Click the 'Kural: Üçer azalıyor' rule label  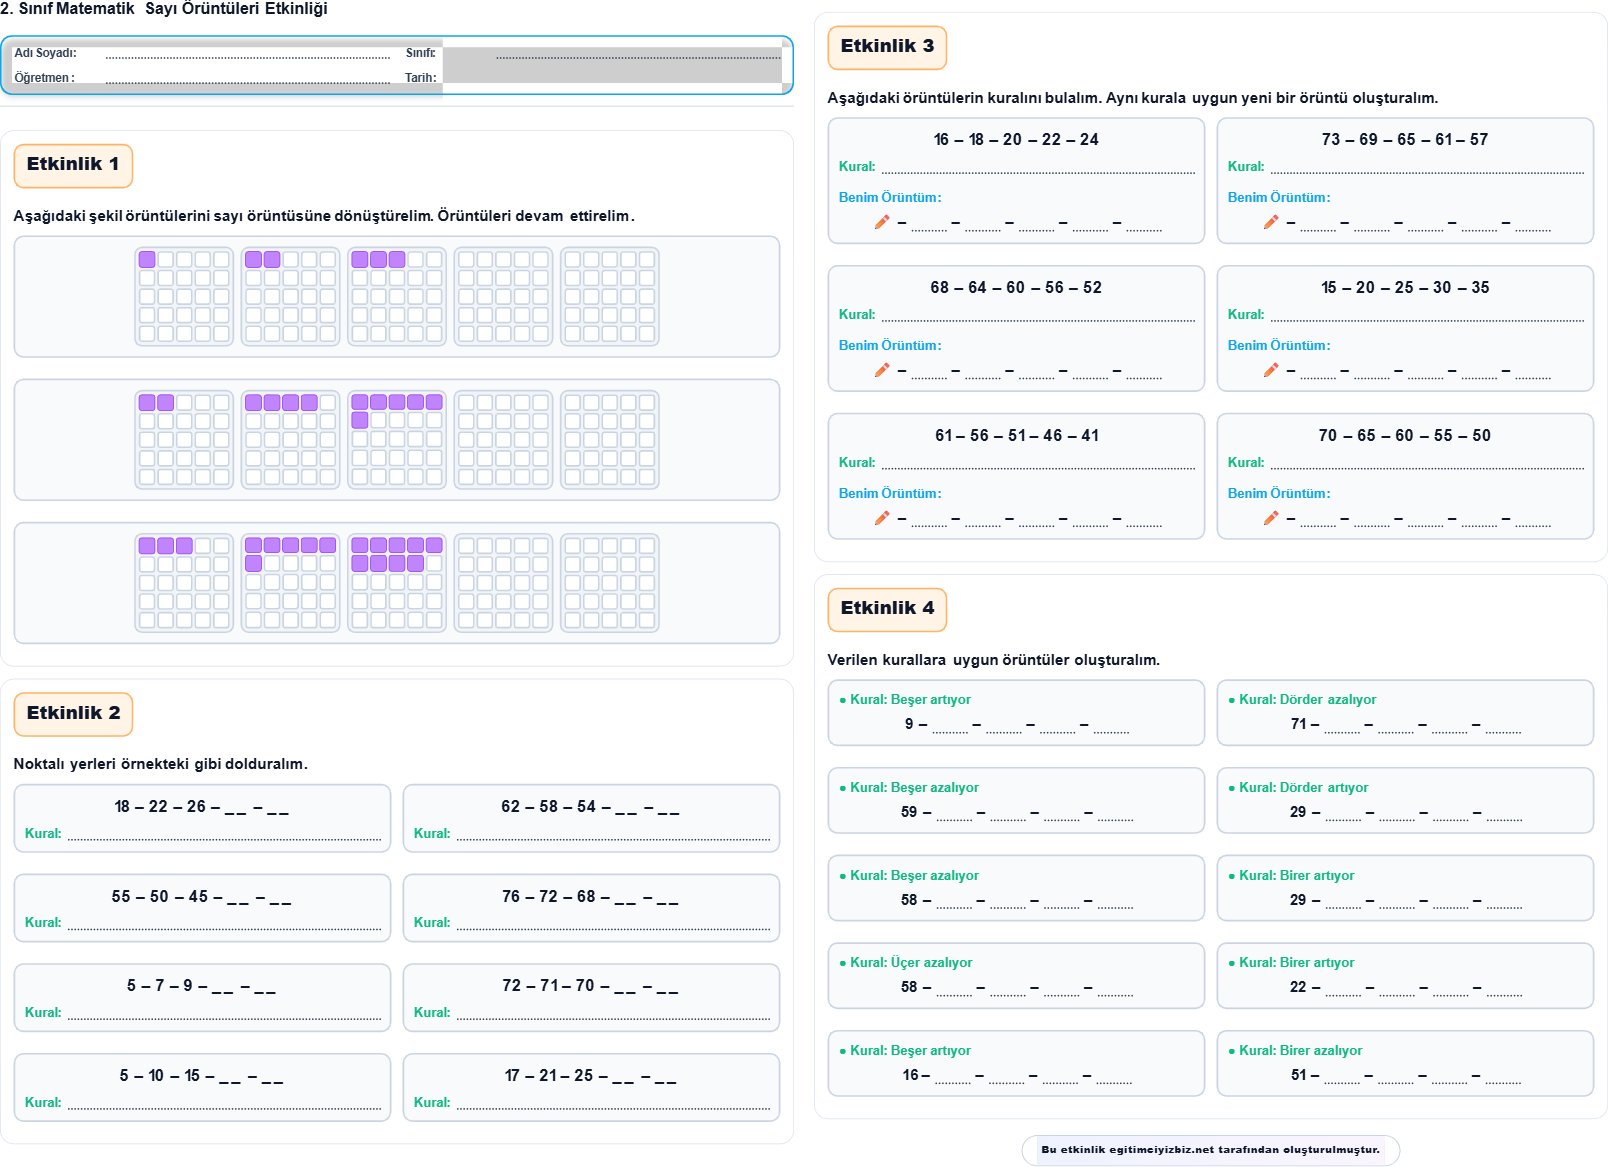910,963
